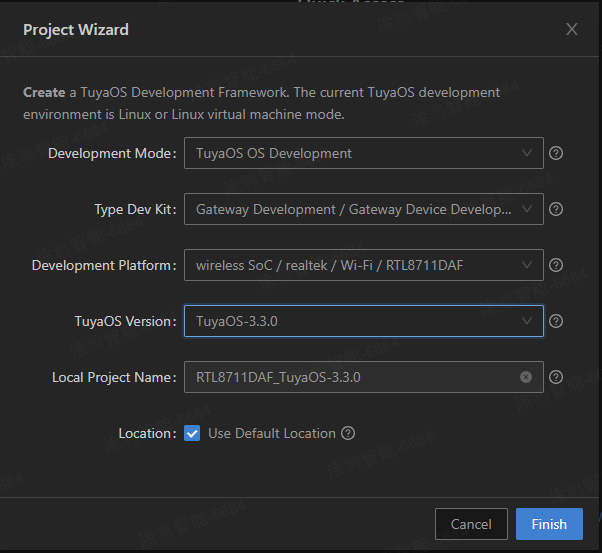Image resolution: width=602 pixels, height=553 pixels.
Task: Click help icon next to Type Dev Kit
Action: point(556,209)
